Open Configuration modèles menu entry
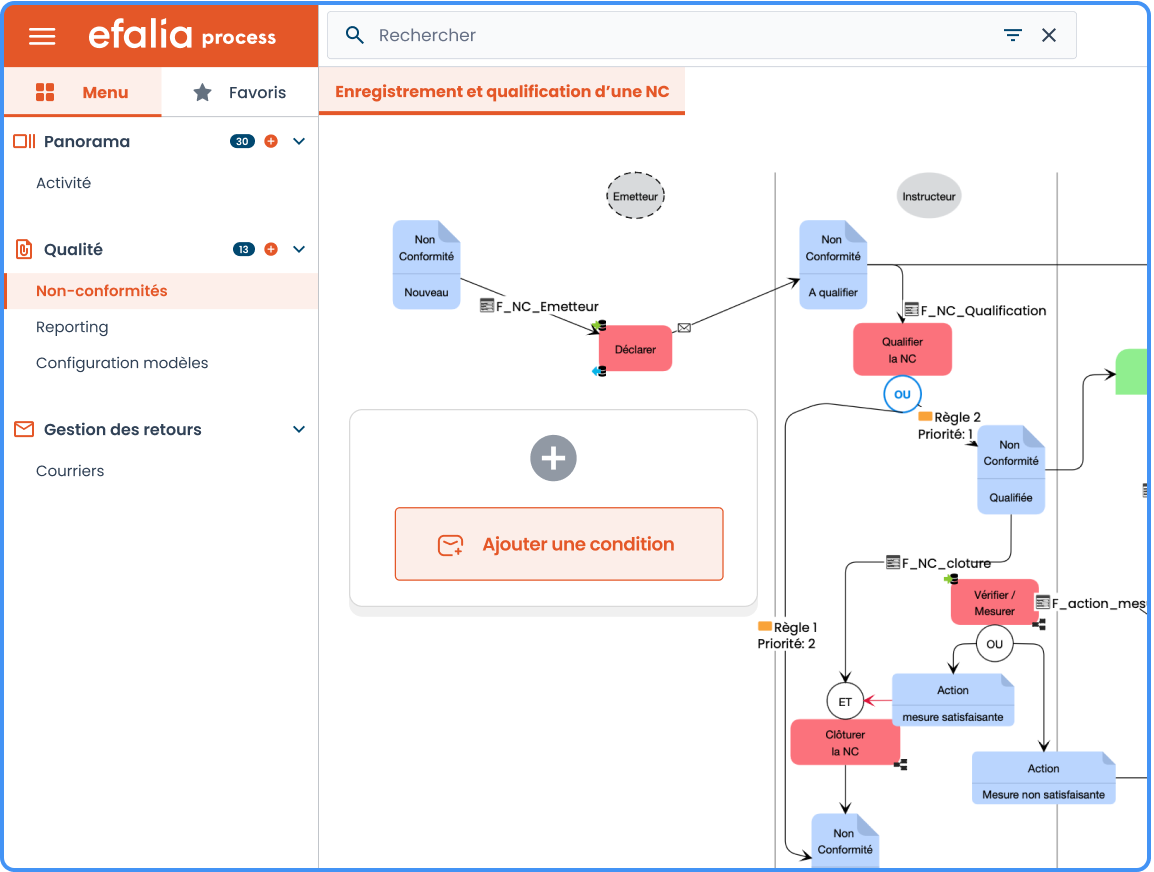 click(122, 363)
